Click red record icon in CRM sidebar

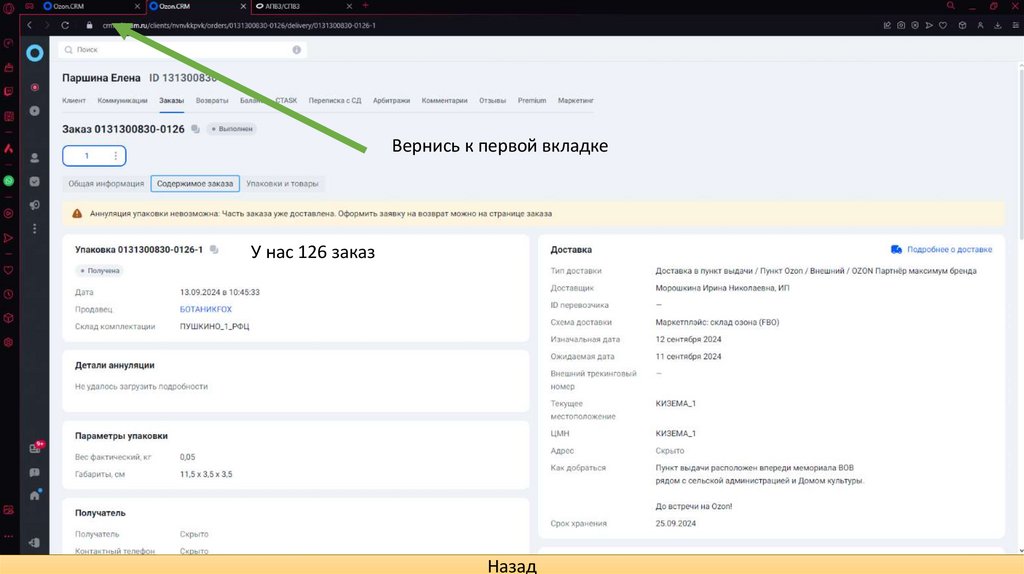[x=35, y=87]
